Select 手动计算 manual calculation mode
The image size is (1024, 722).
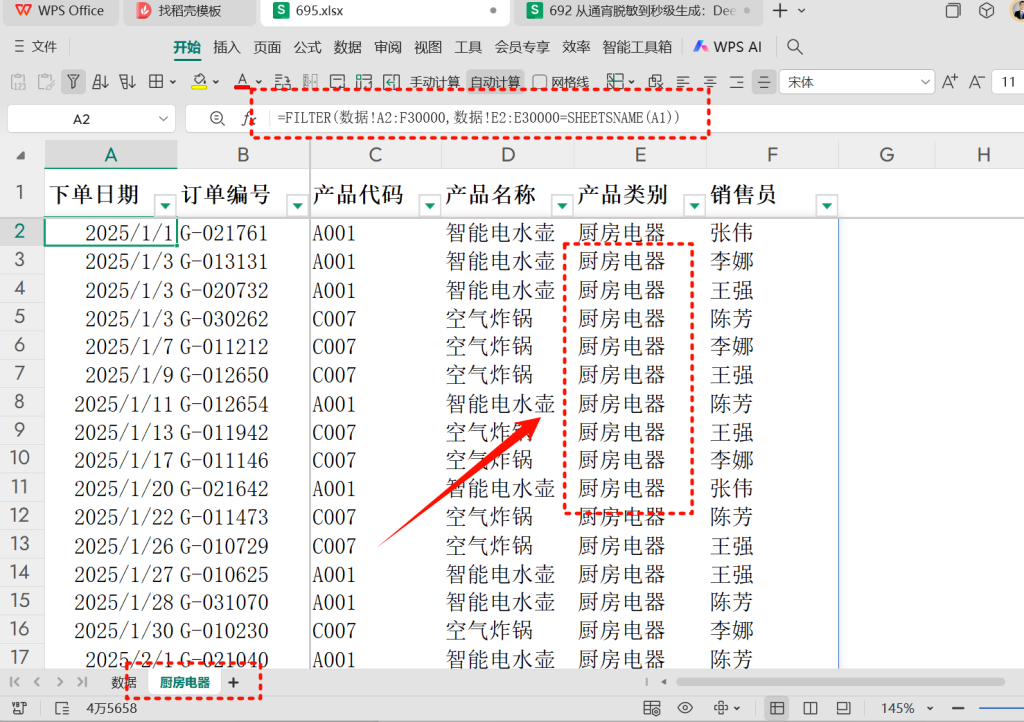pos(435,82)
